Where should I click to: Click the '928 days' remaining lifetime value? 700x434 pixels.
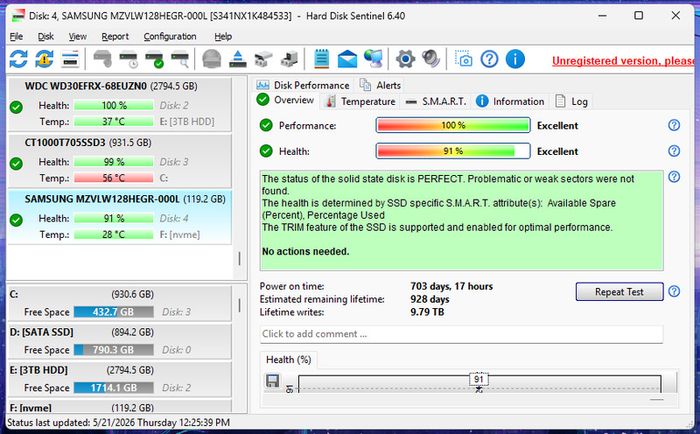coord(430,299)
